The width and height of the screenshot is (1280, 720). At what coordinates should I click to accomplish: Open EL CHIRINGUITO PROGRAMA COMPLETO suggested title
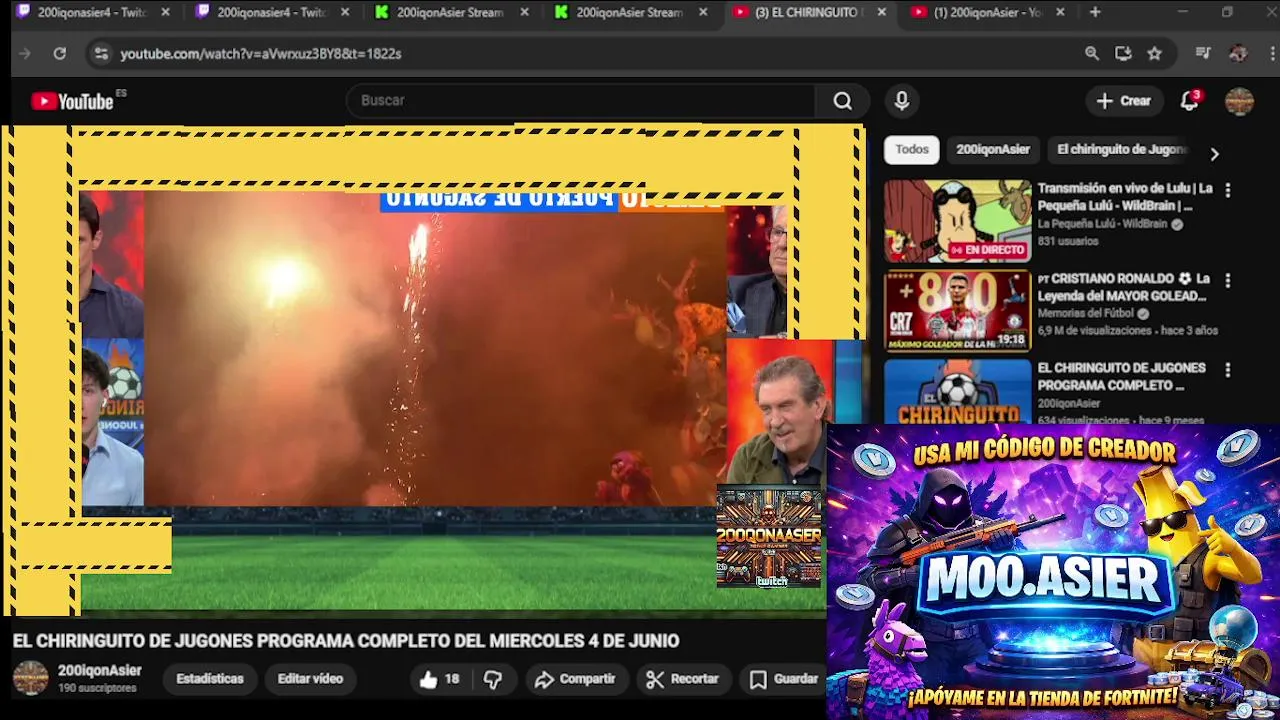point(1121,376)
